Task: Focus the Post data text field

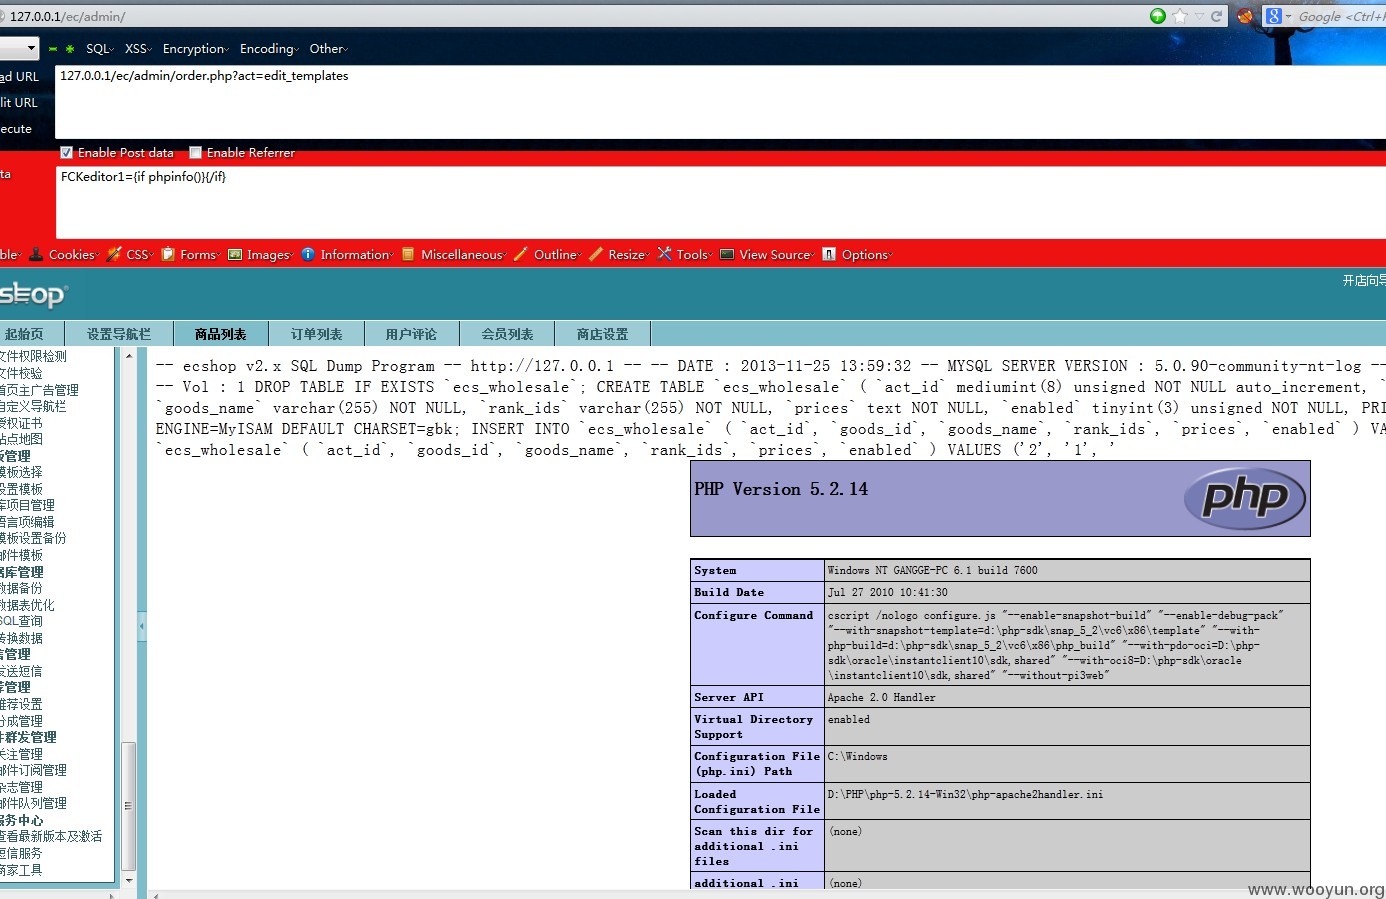Action: pyautogui.click(x=720, y=202)
